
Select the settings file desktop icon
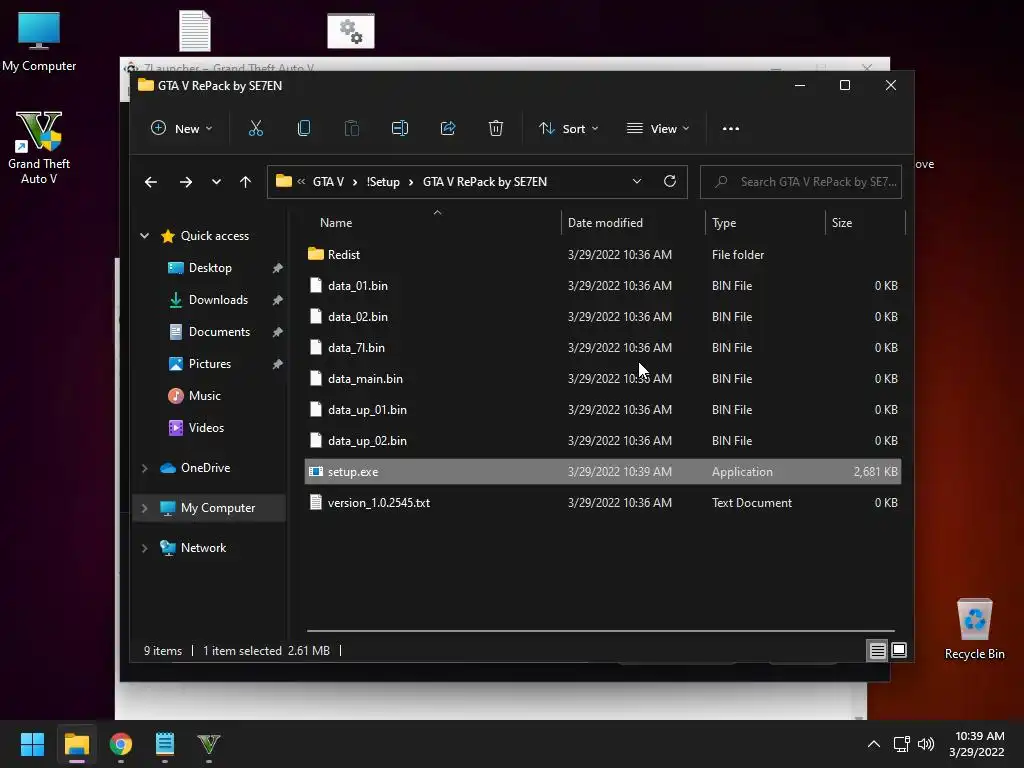click(x=351, y=31)
